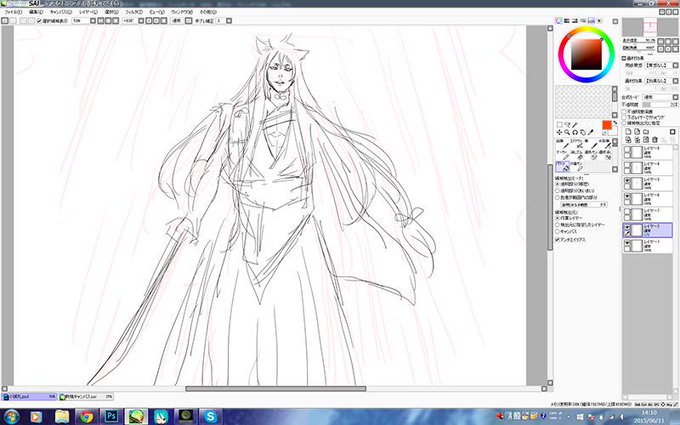Open the Filter menu
The image size is (680, 425).
(133, 12)
